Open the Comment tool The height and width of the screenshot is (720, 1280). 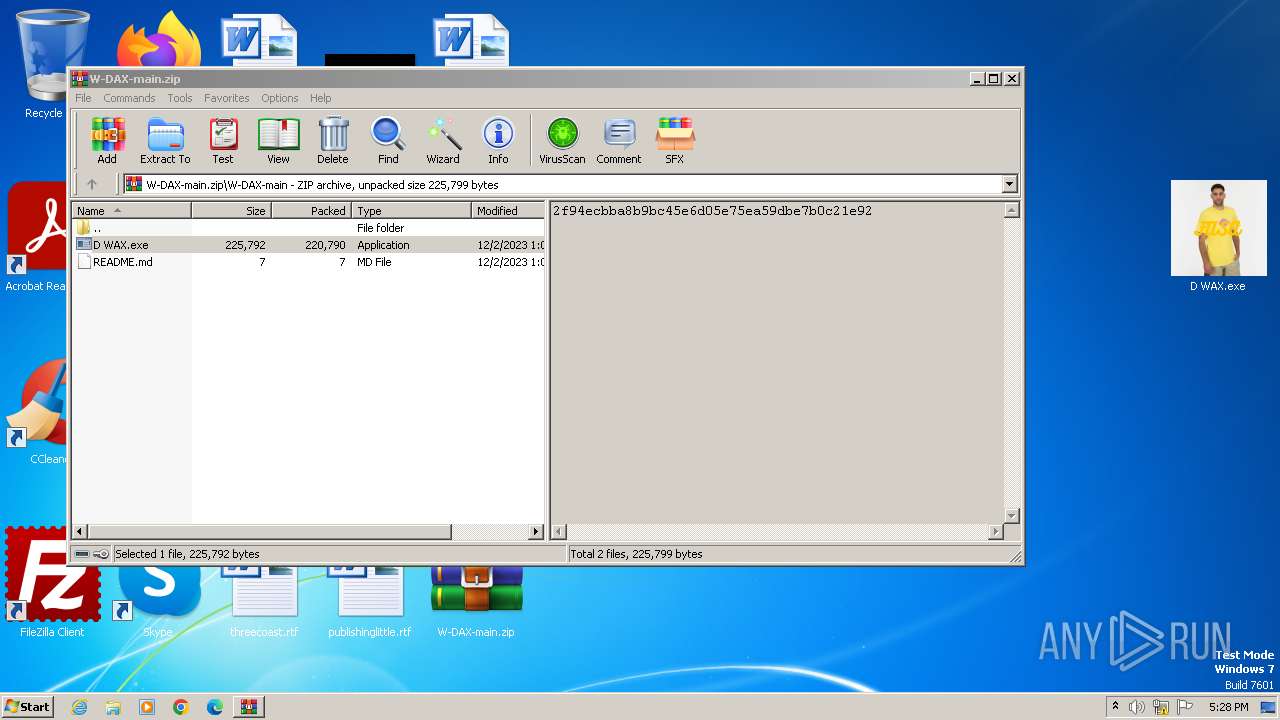(619, 141)
